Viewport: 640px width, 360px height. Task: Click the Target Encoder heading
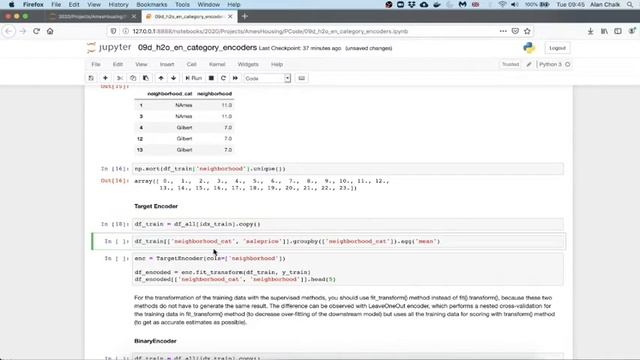click(x=156, y=206)
